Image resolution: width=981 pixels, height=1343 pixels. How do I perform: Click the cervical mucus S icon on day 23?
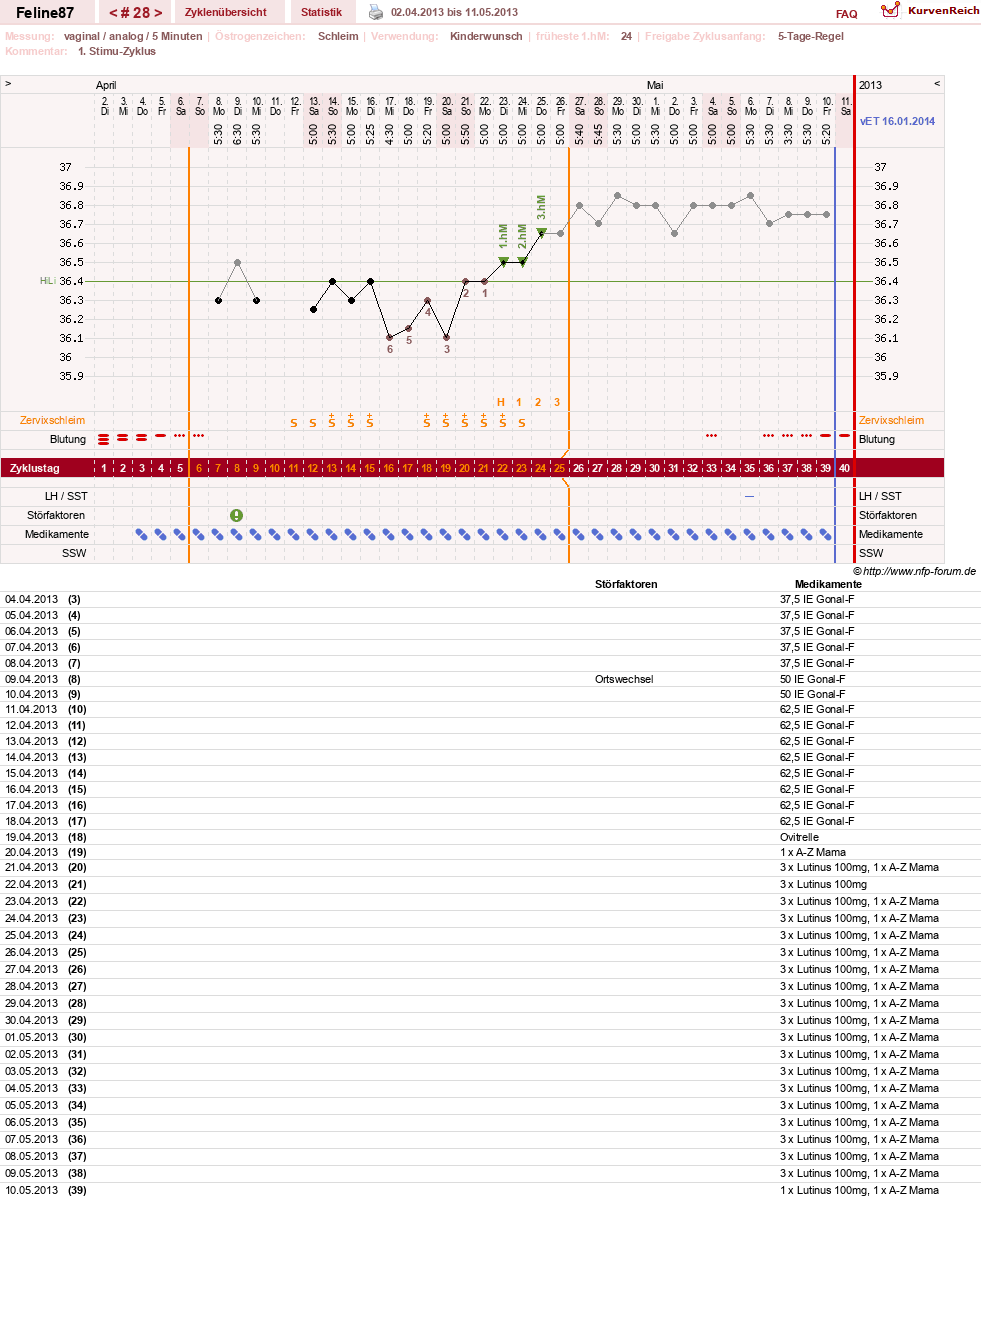click(x=521, y=423)
